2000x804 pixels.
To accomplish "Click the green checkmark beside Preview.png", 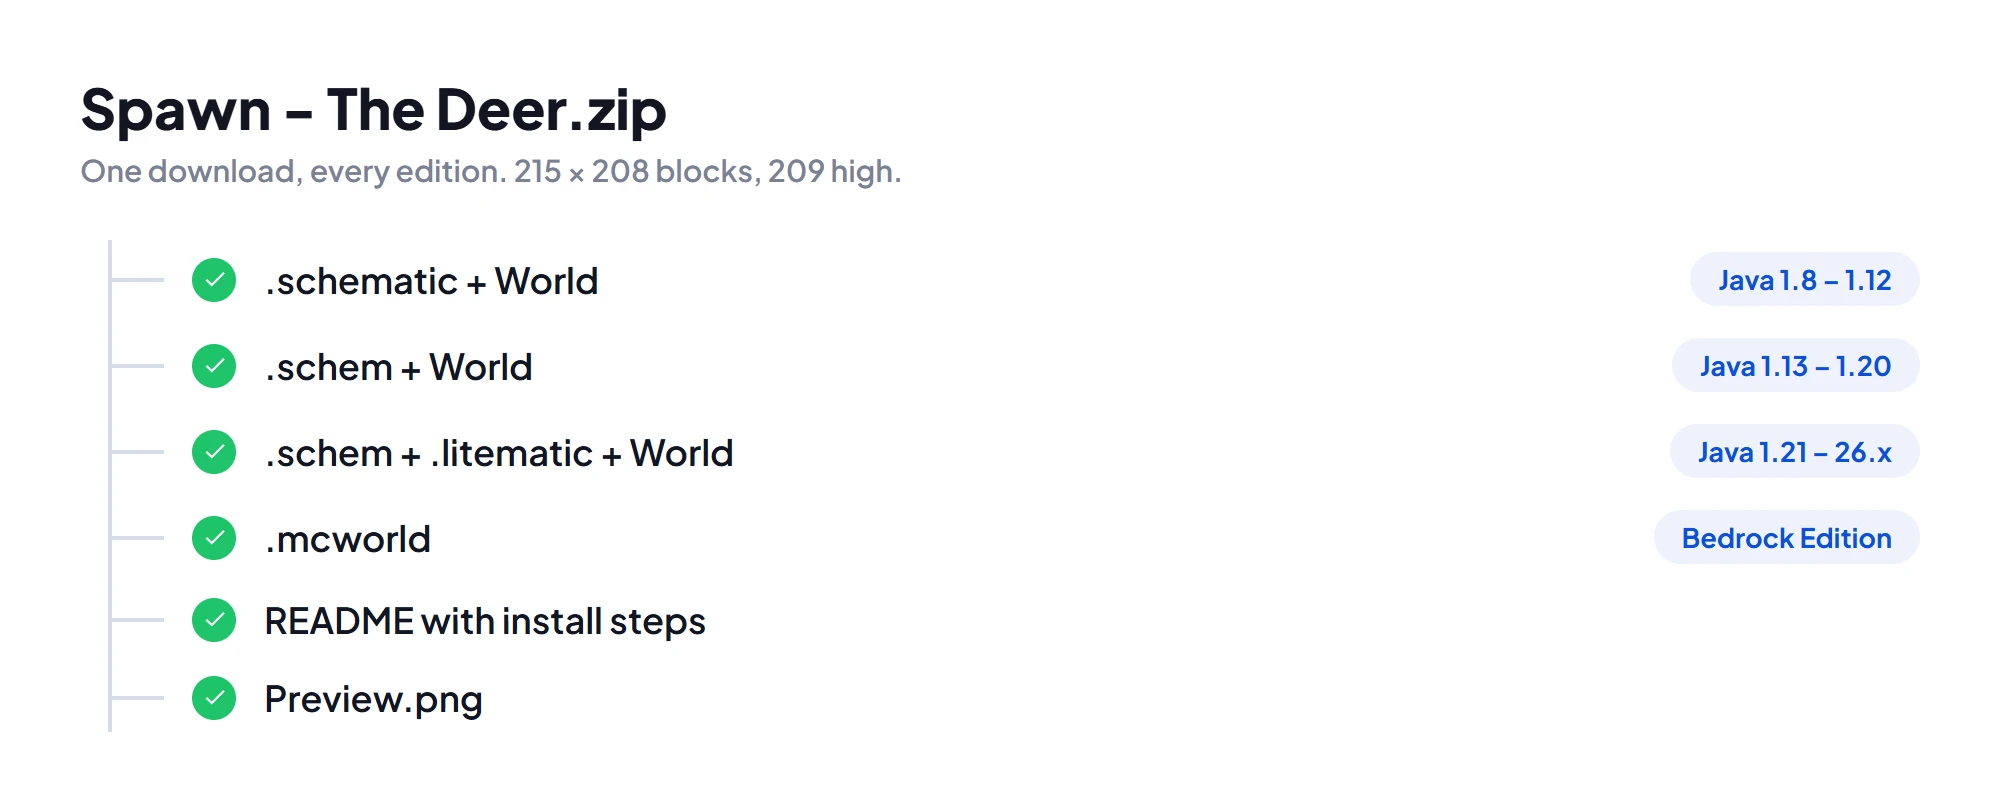I will [214, 698].
